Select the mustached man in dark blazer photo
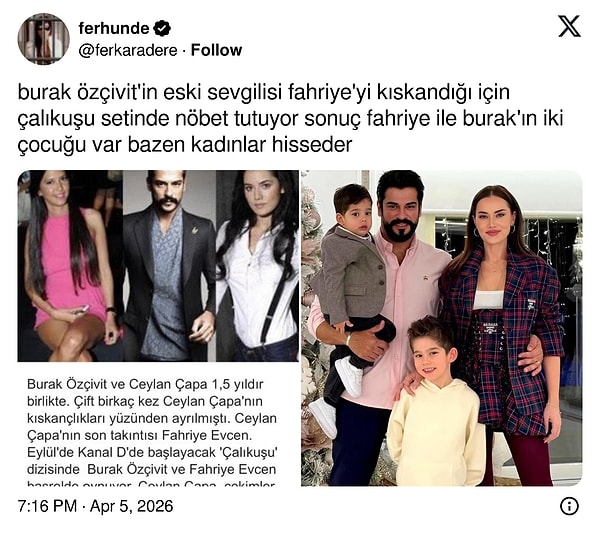The height and width of the screenshot is (536, 600). [170, 266]
